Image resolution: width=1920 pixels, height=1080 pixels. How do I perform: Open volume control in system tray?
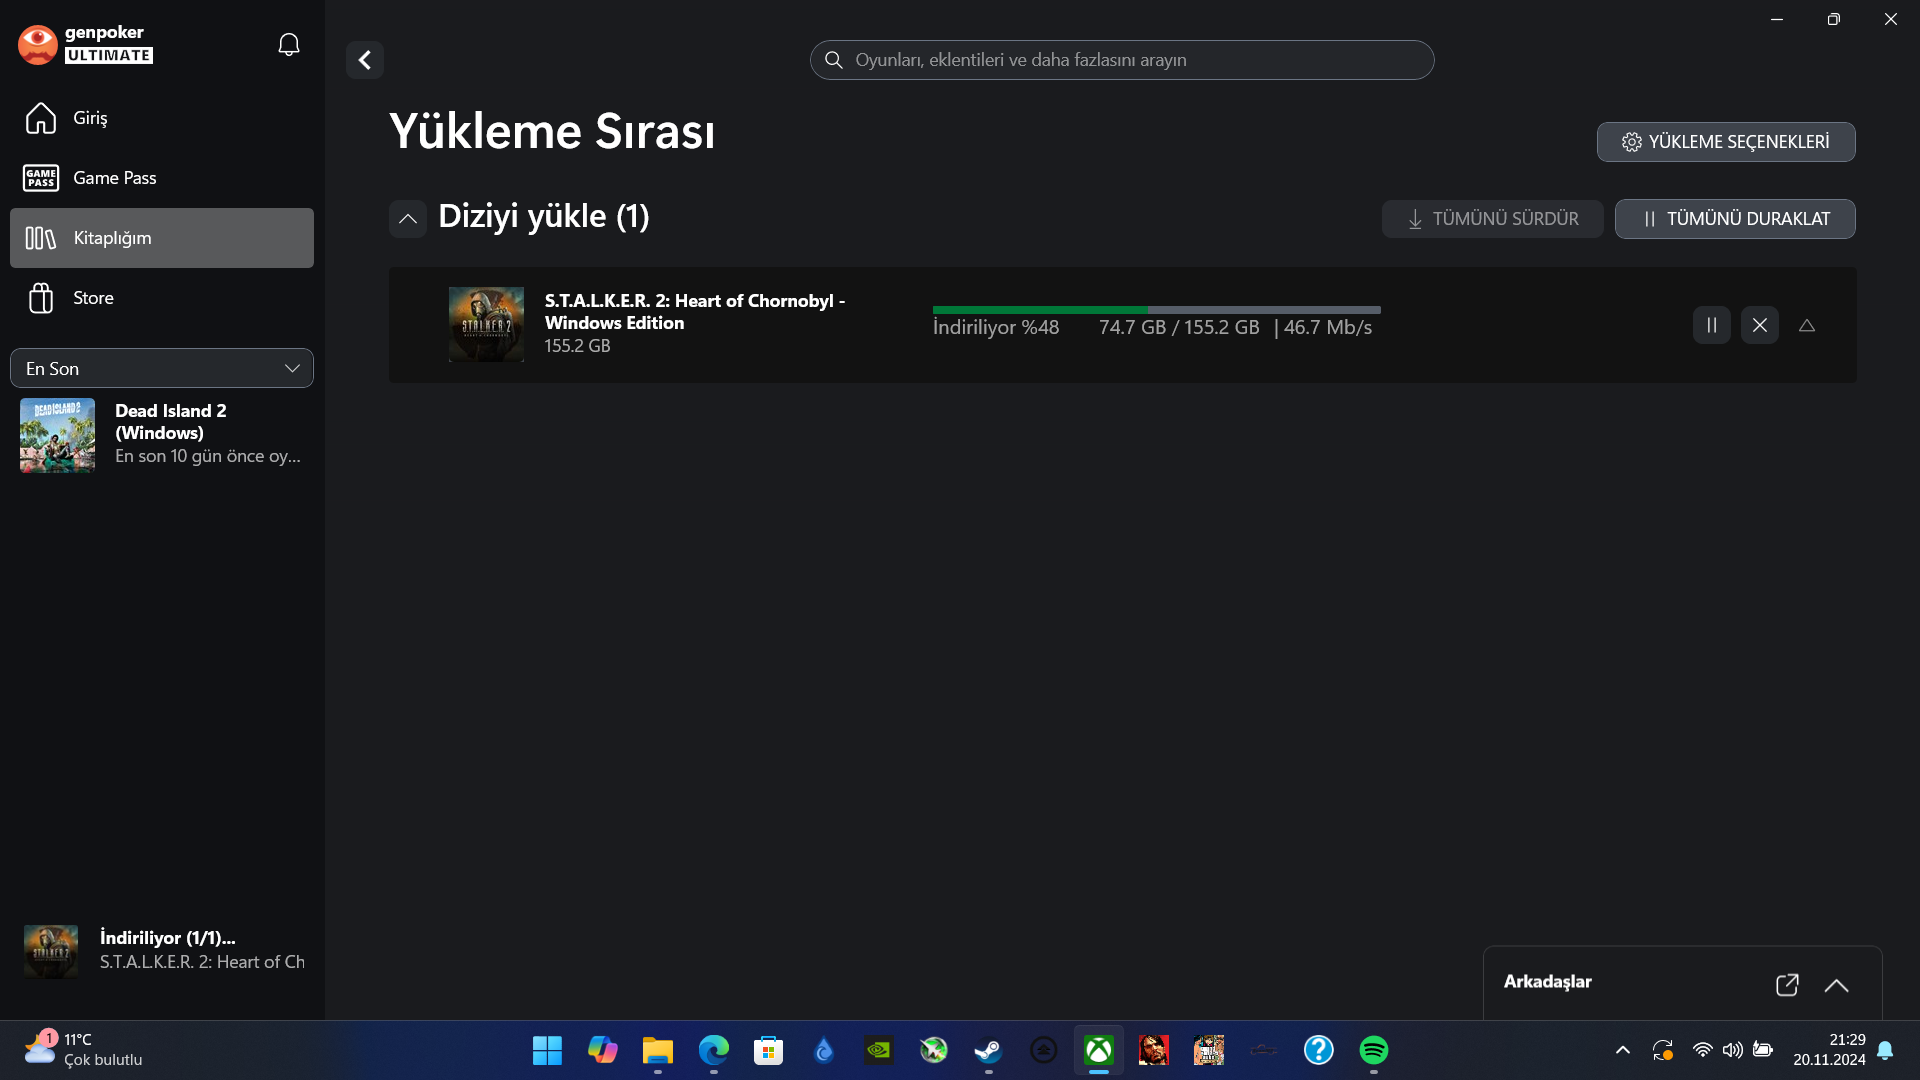[1732, 1050]
